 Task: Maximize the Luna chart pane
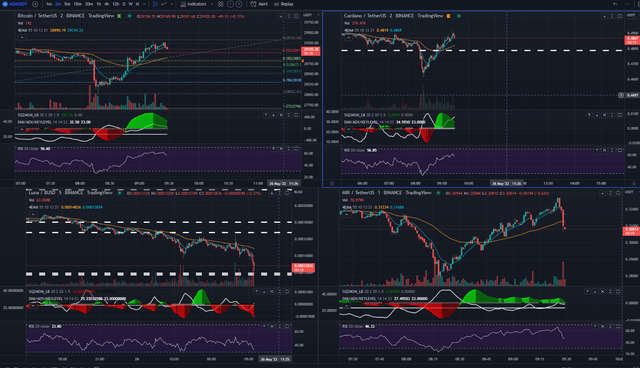pyautogui.click(x=287, y=193)
